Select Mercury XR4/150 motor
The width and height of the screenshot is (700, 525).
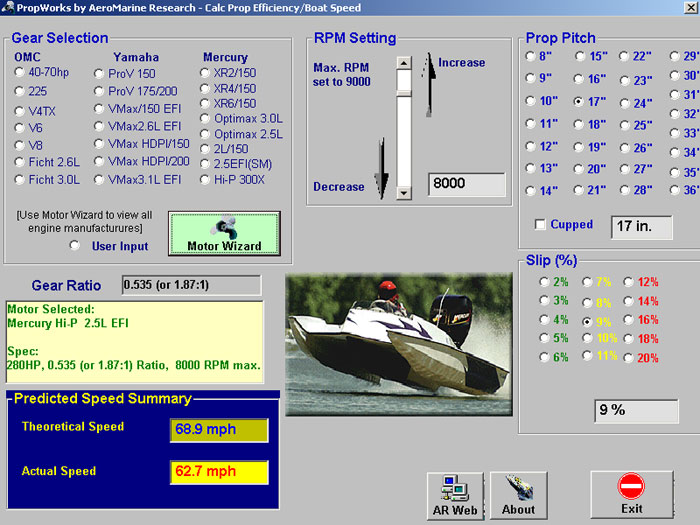(x=204, y=88)
